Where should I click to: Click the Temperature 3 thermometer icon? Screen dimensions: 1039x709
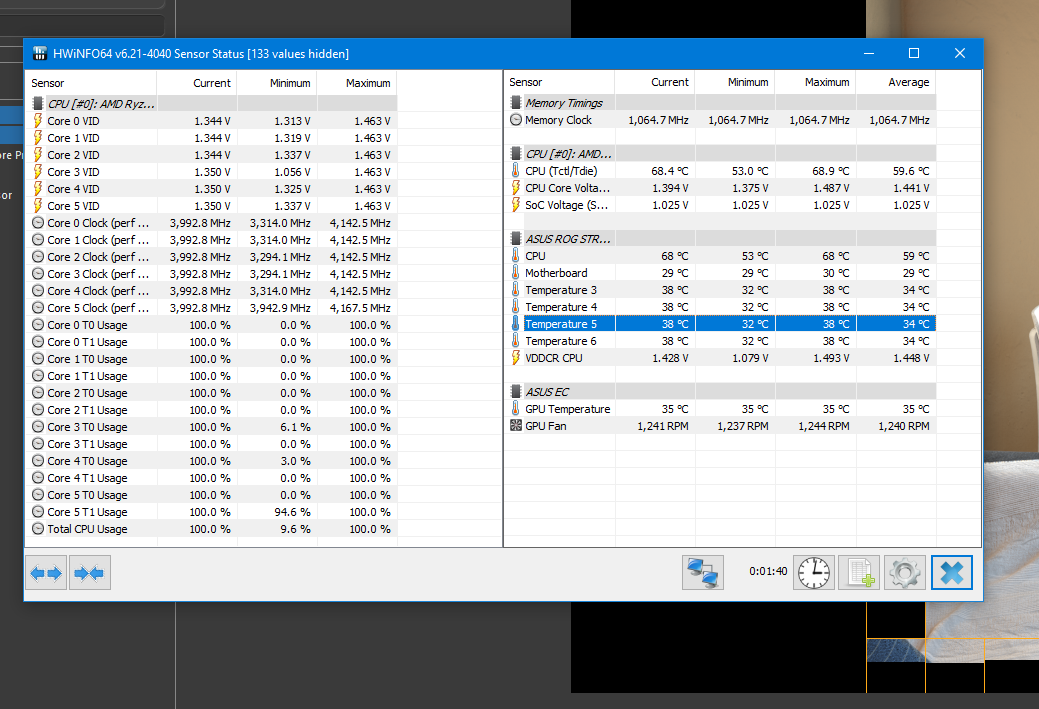point(516,290)
